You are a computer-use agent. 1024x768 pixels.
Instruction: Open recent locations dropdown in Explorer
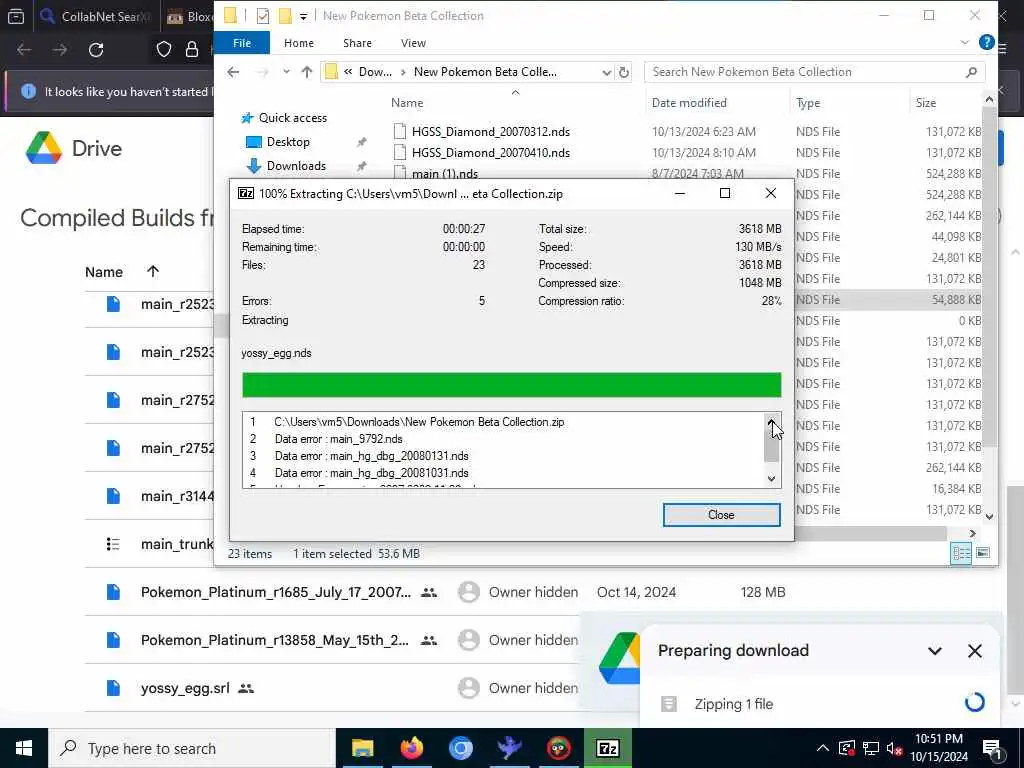[x=286, y=72]
